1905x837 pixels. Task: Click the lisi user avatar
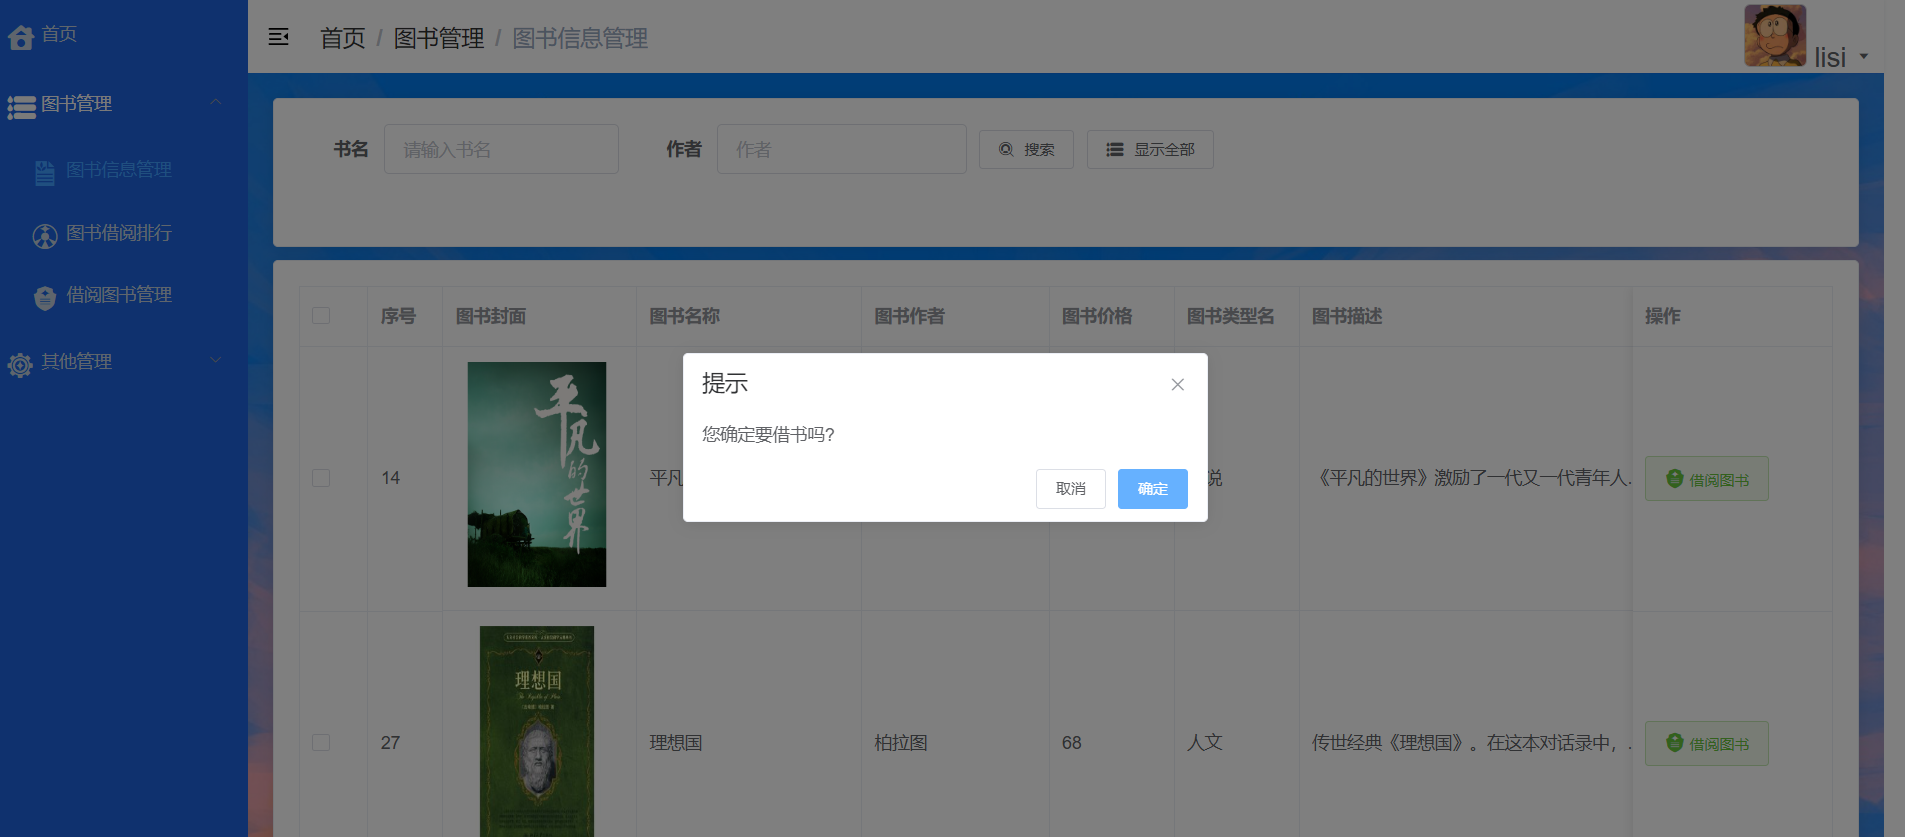pyautogui.click(x=1775, y=36)
